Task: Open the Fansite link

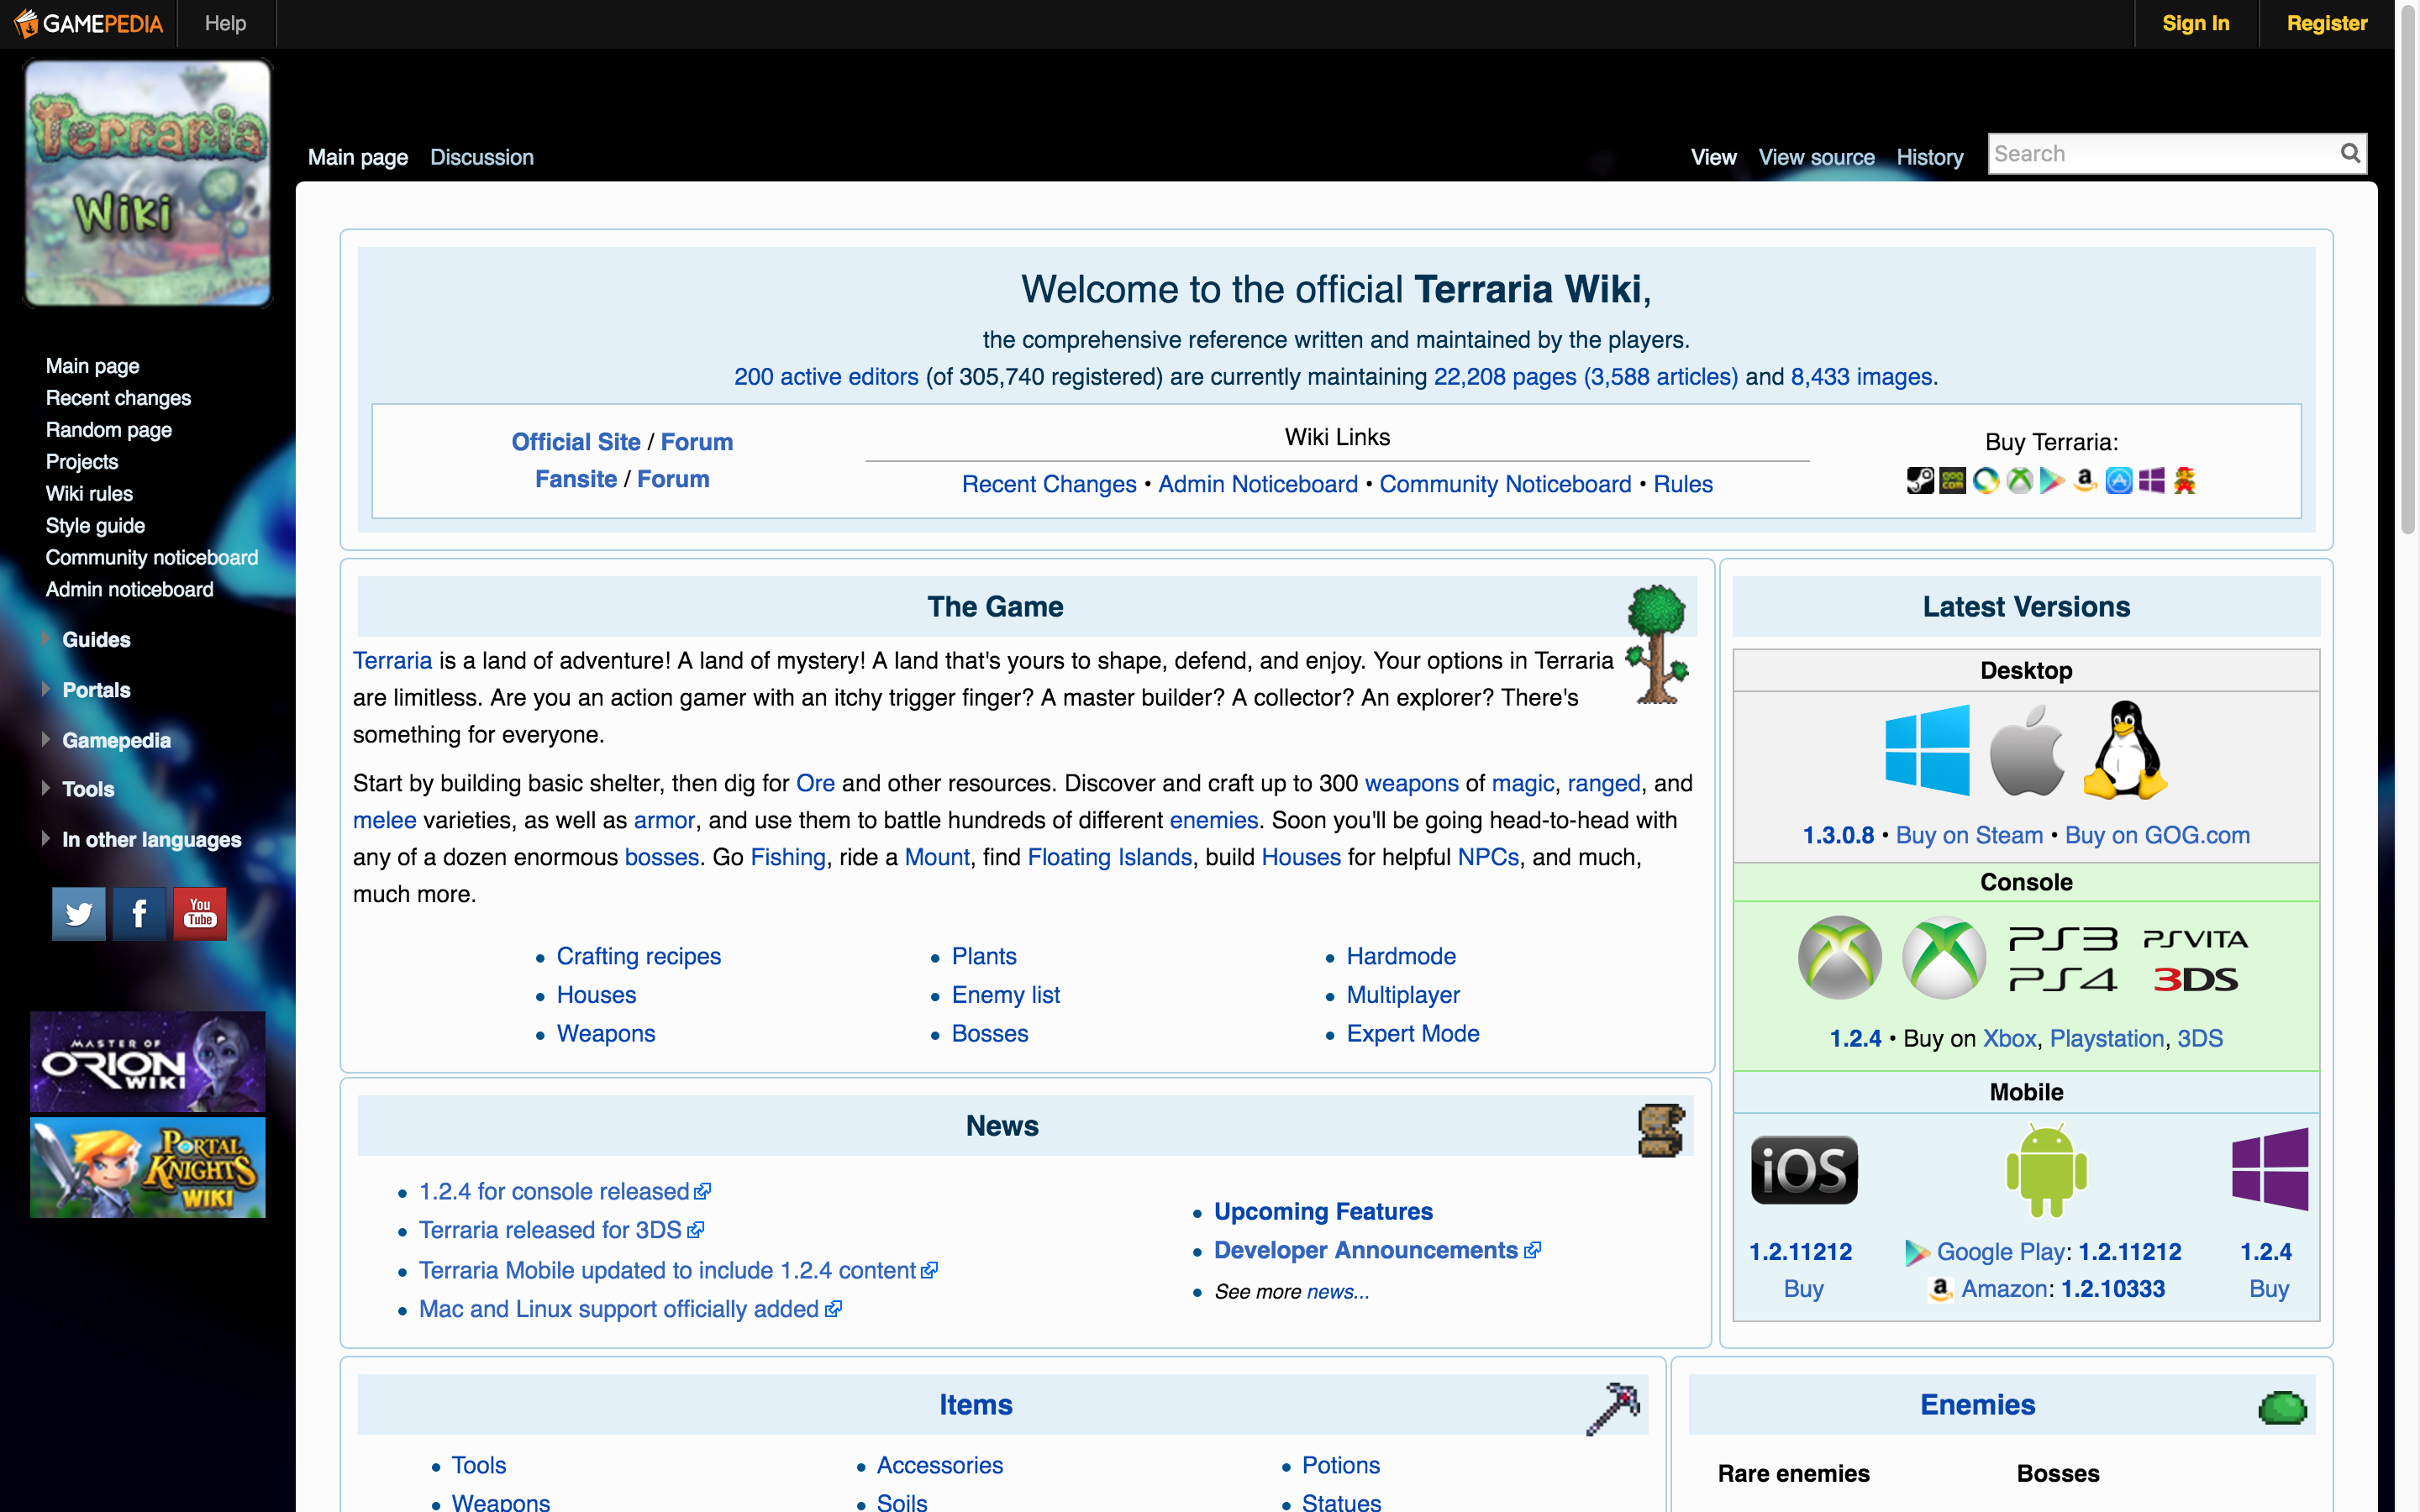Action: (576, 479)
